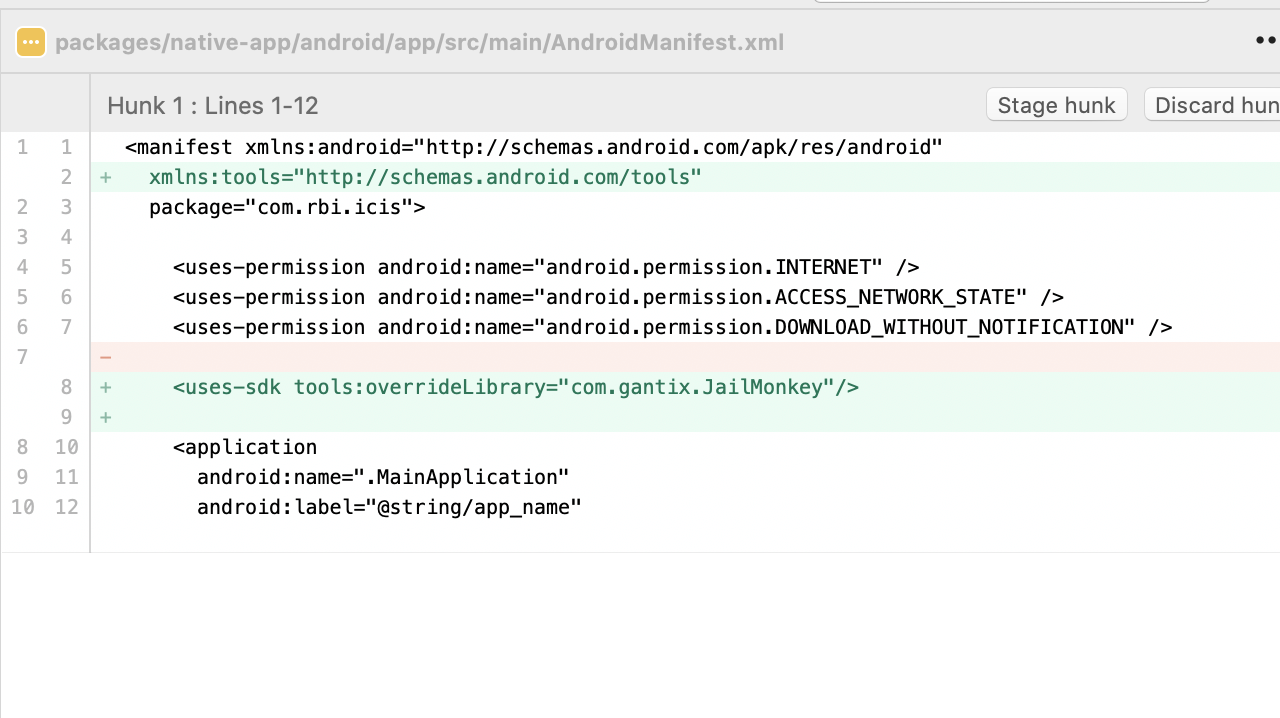This screenshot has width=1280, height=718.
Task: Select the AndroidManifest.xml file path header
Action: point(419,42)
